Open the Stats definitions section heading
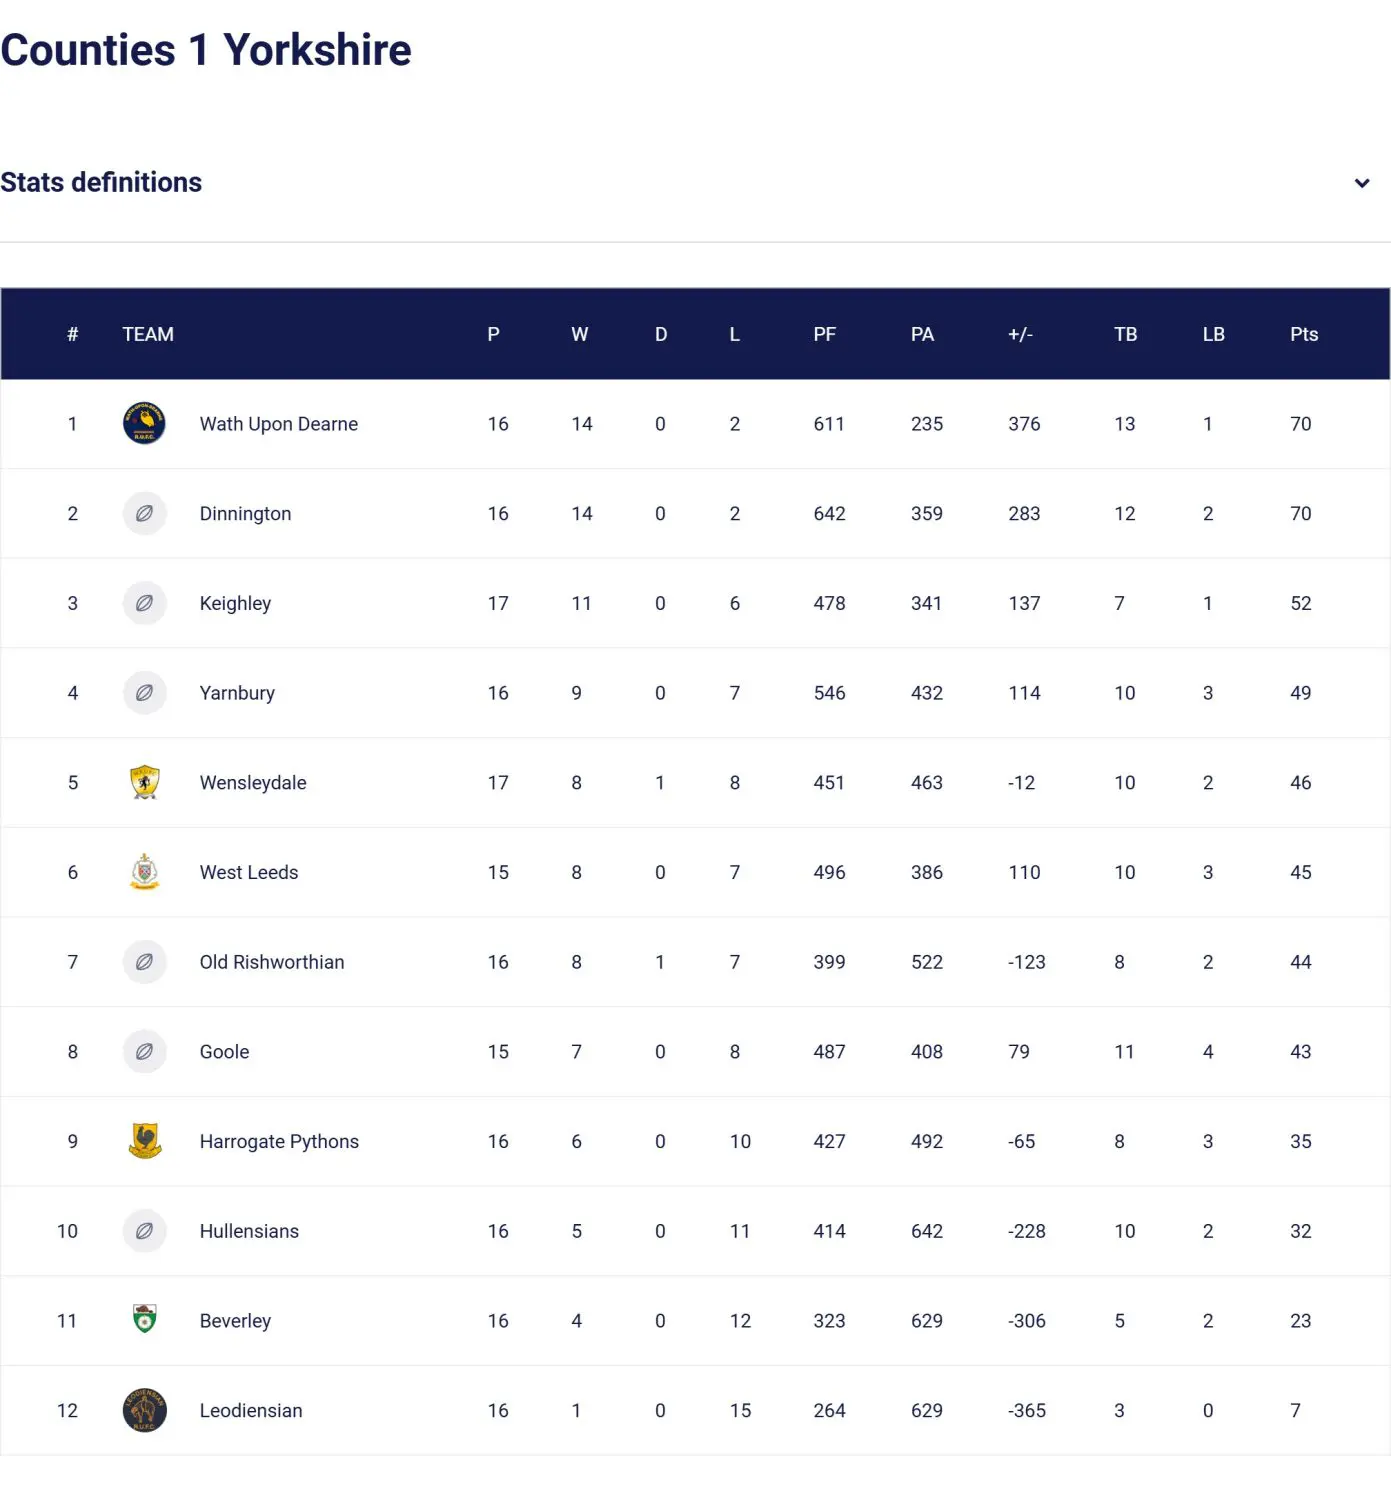 pyautogui.click(x=101, y=183)
